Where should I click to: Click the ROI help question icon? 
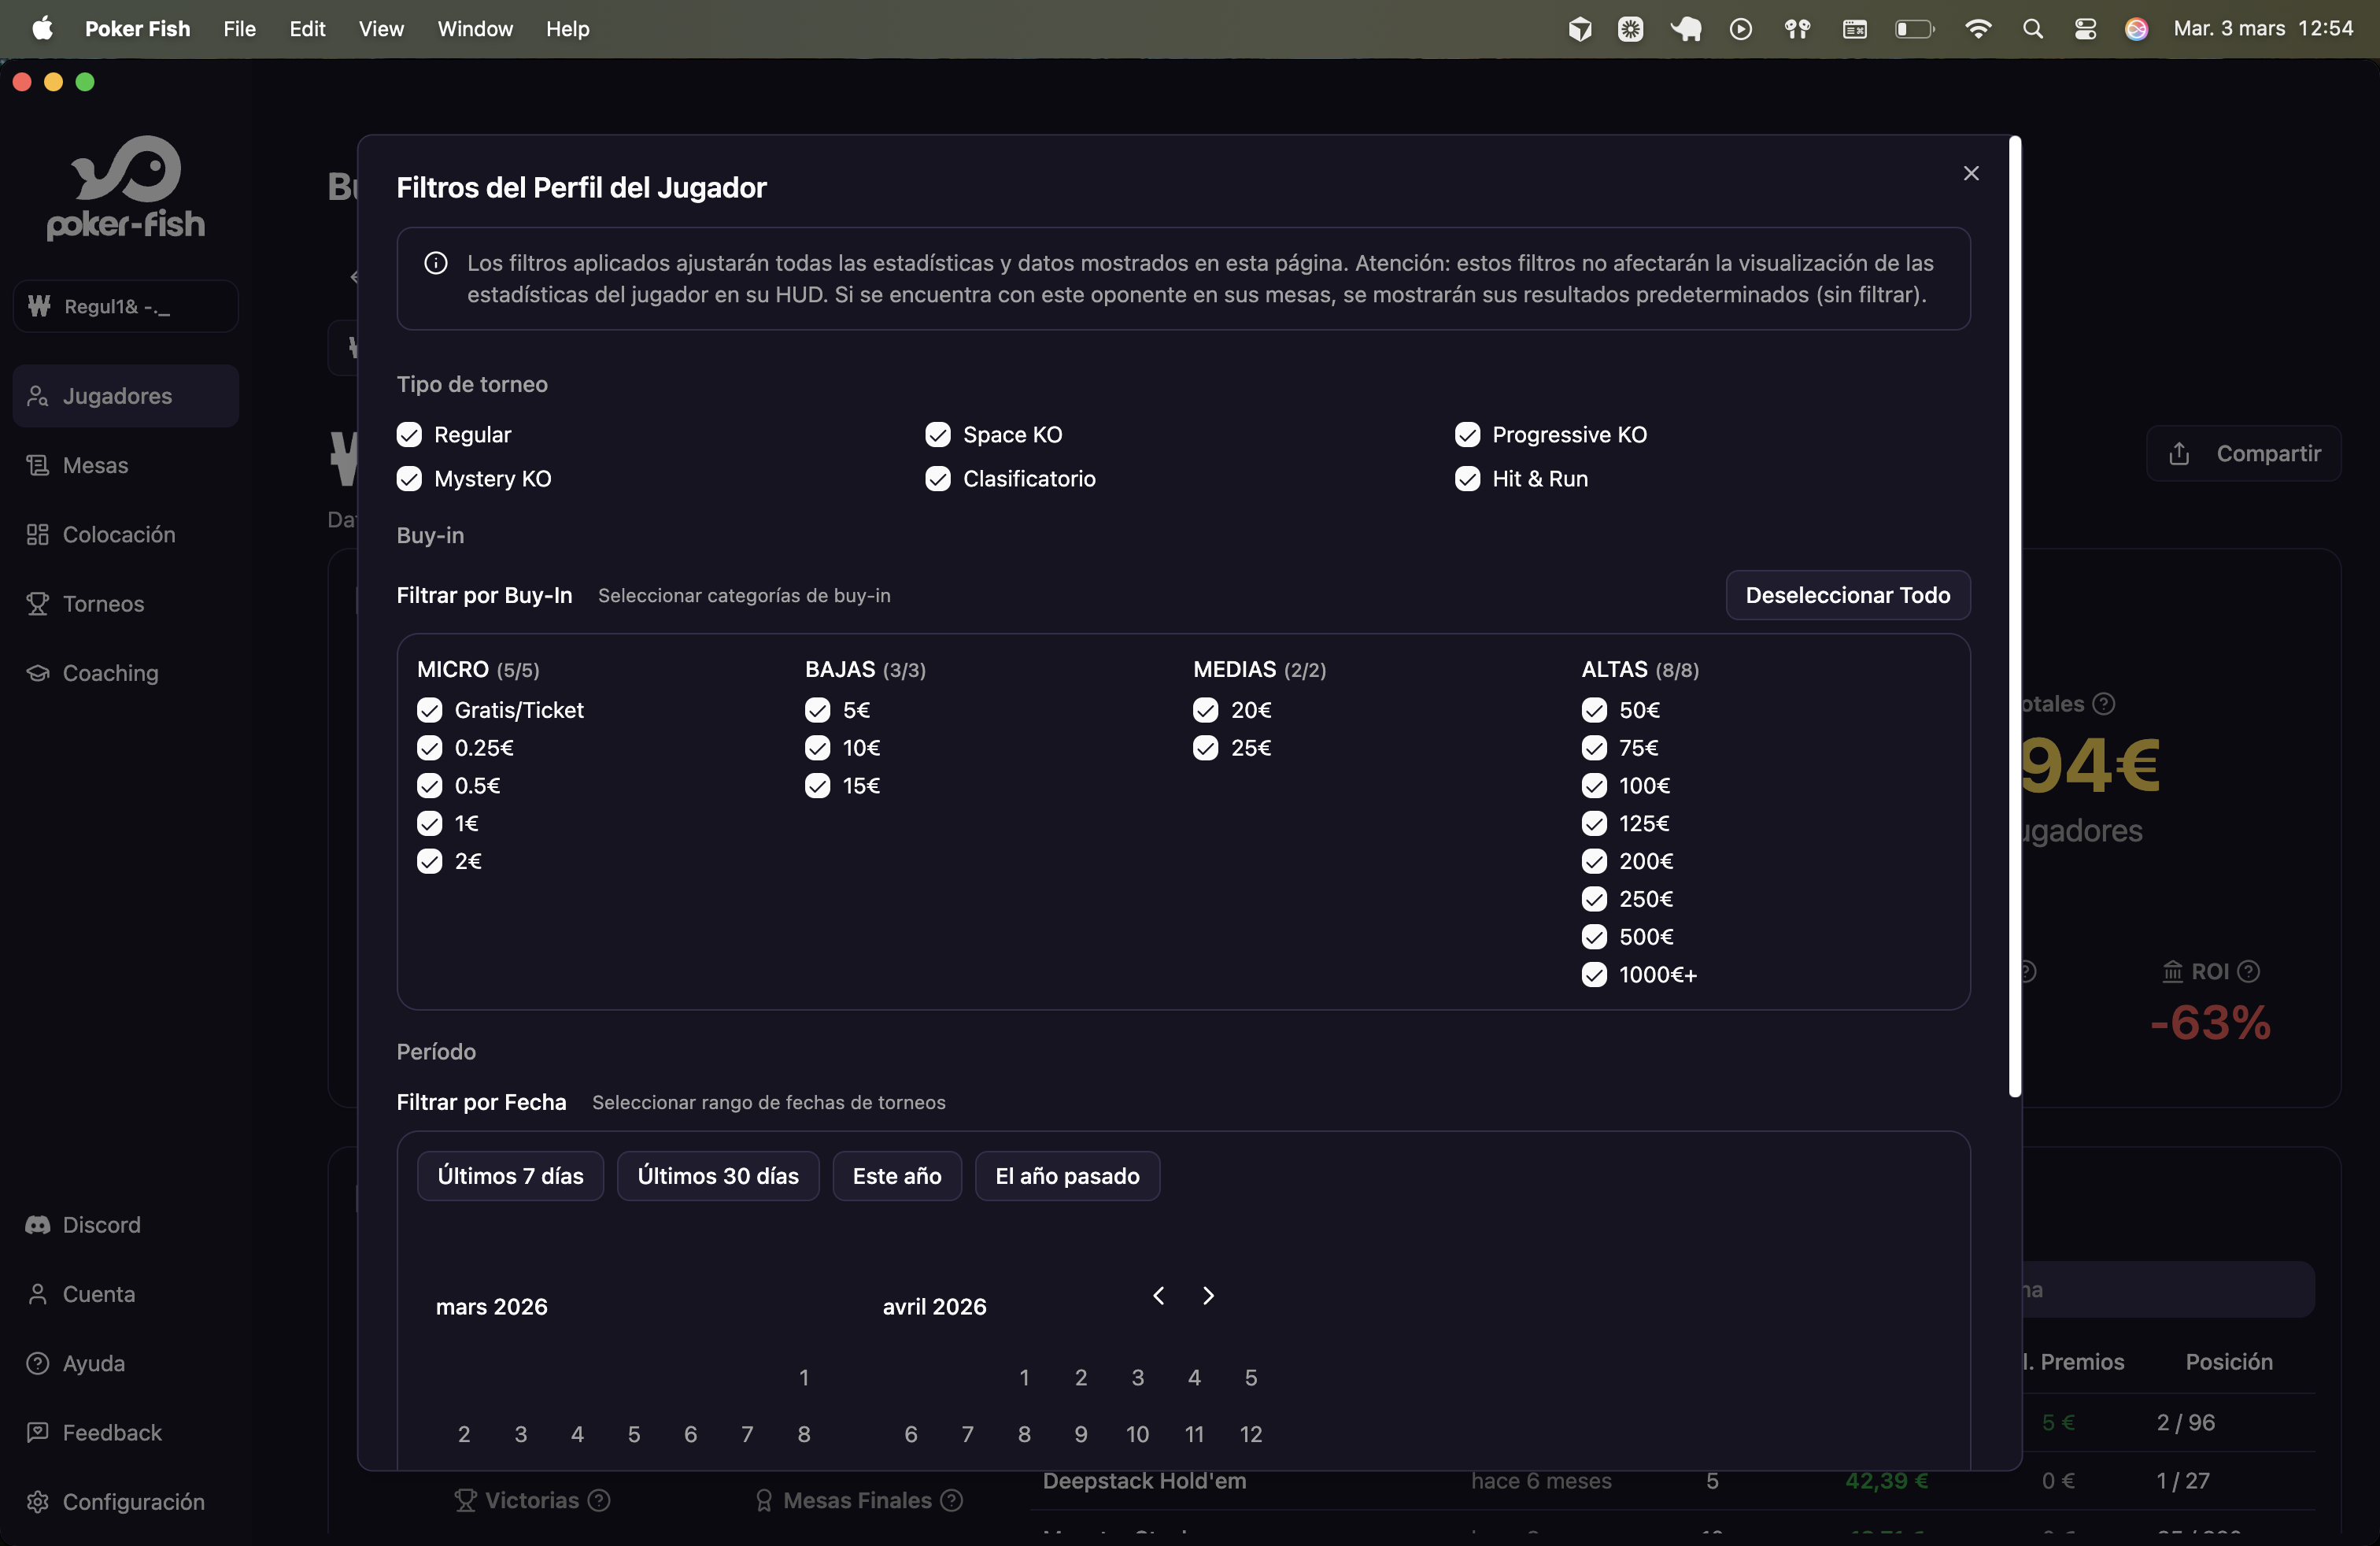tap(2248, 971)
